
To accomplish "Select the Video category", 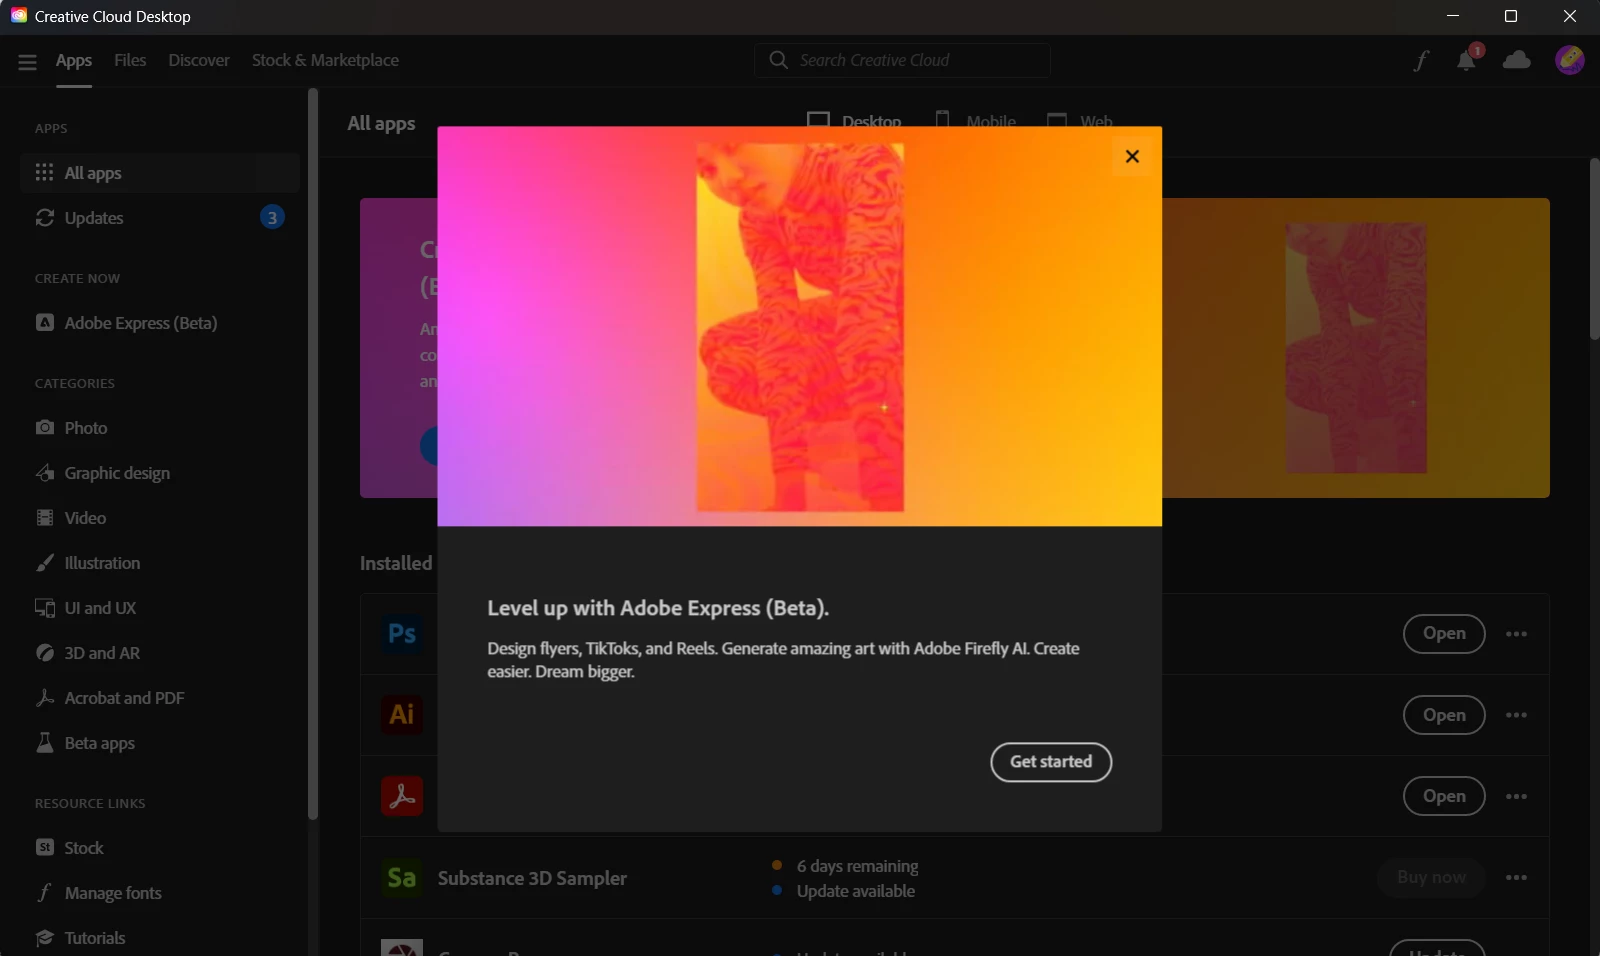I will click(x=160, y=518).
